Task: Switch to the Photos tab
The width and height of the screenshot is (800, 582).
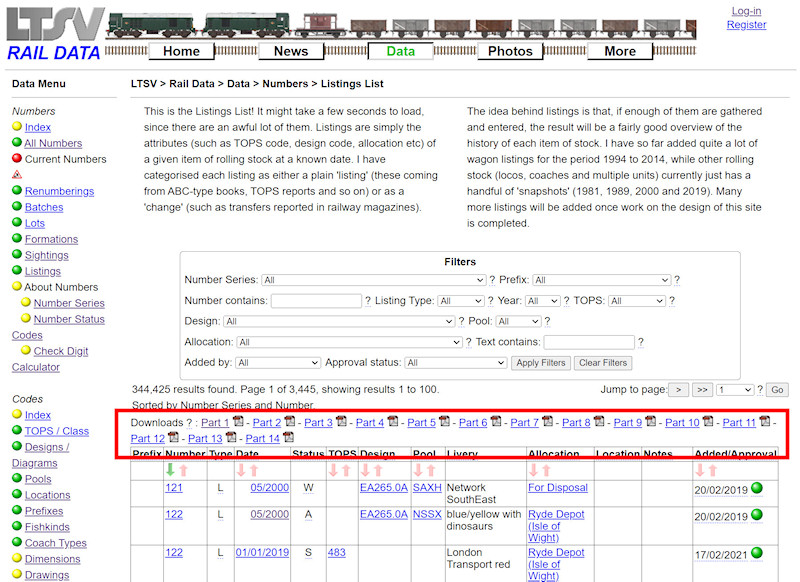Action: point(510,50)
